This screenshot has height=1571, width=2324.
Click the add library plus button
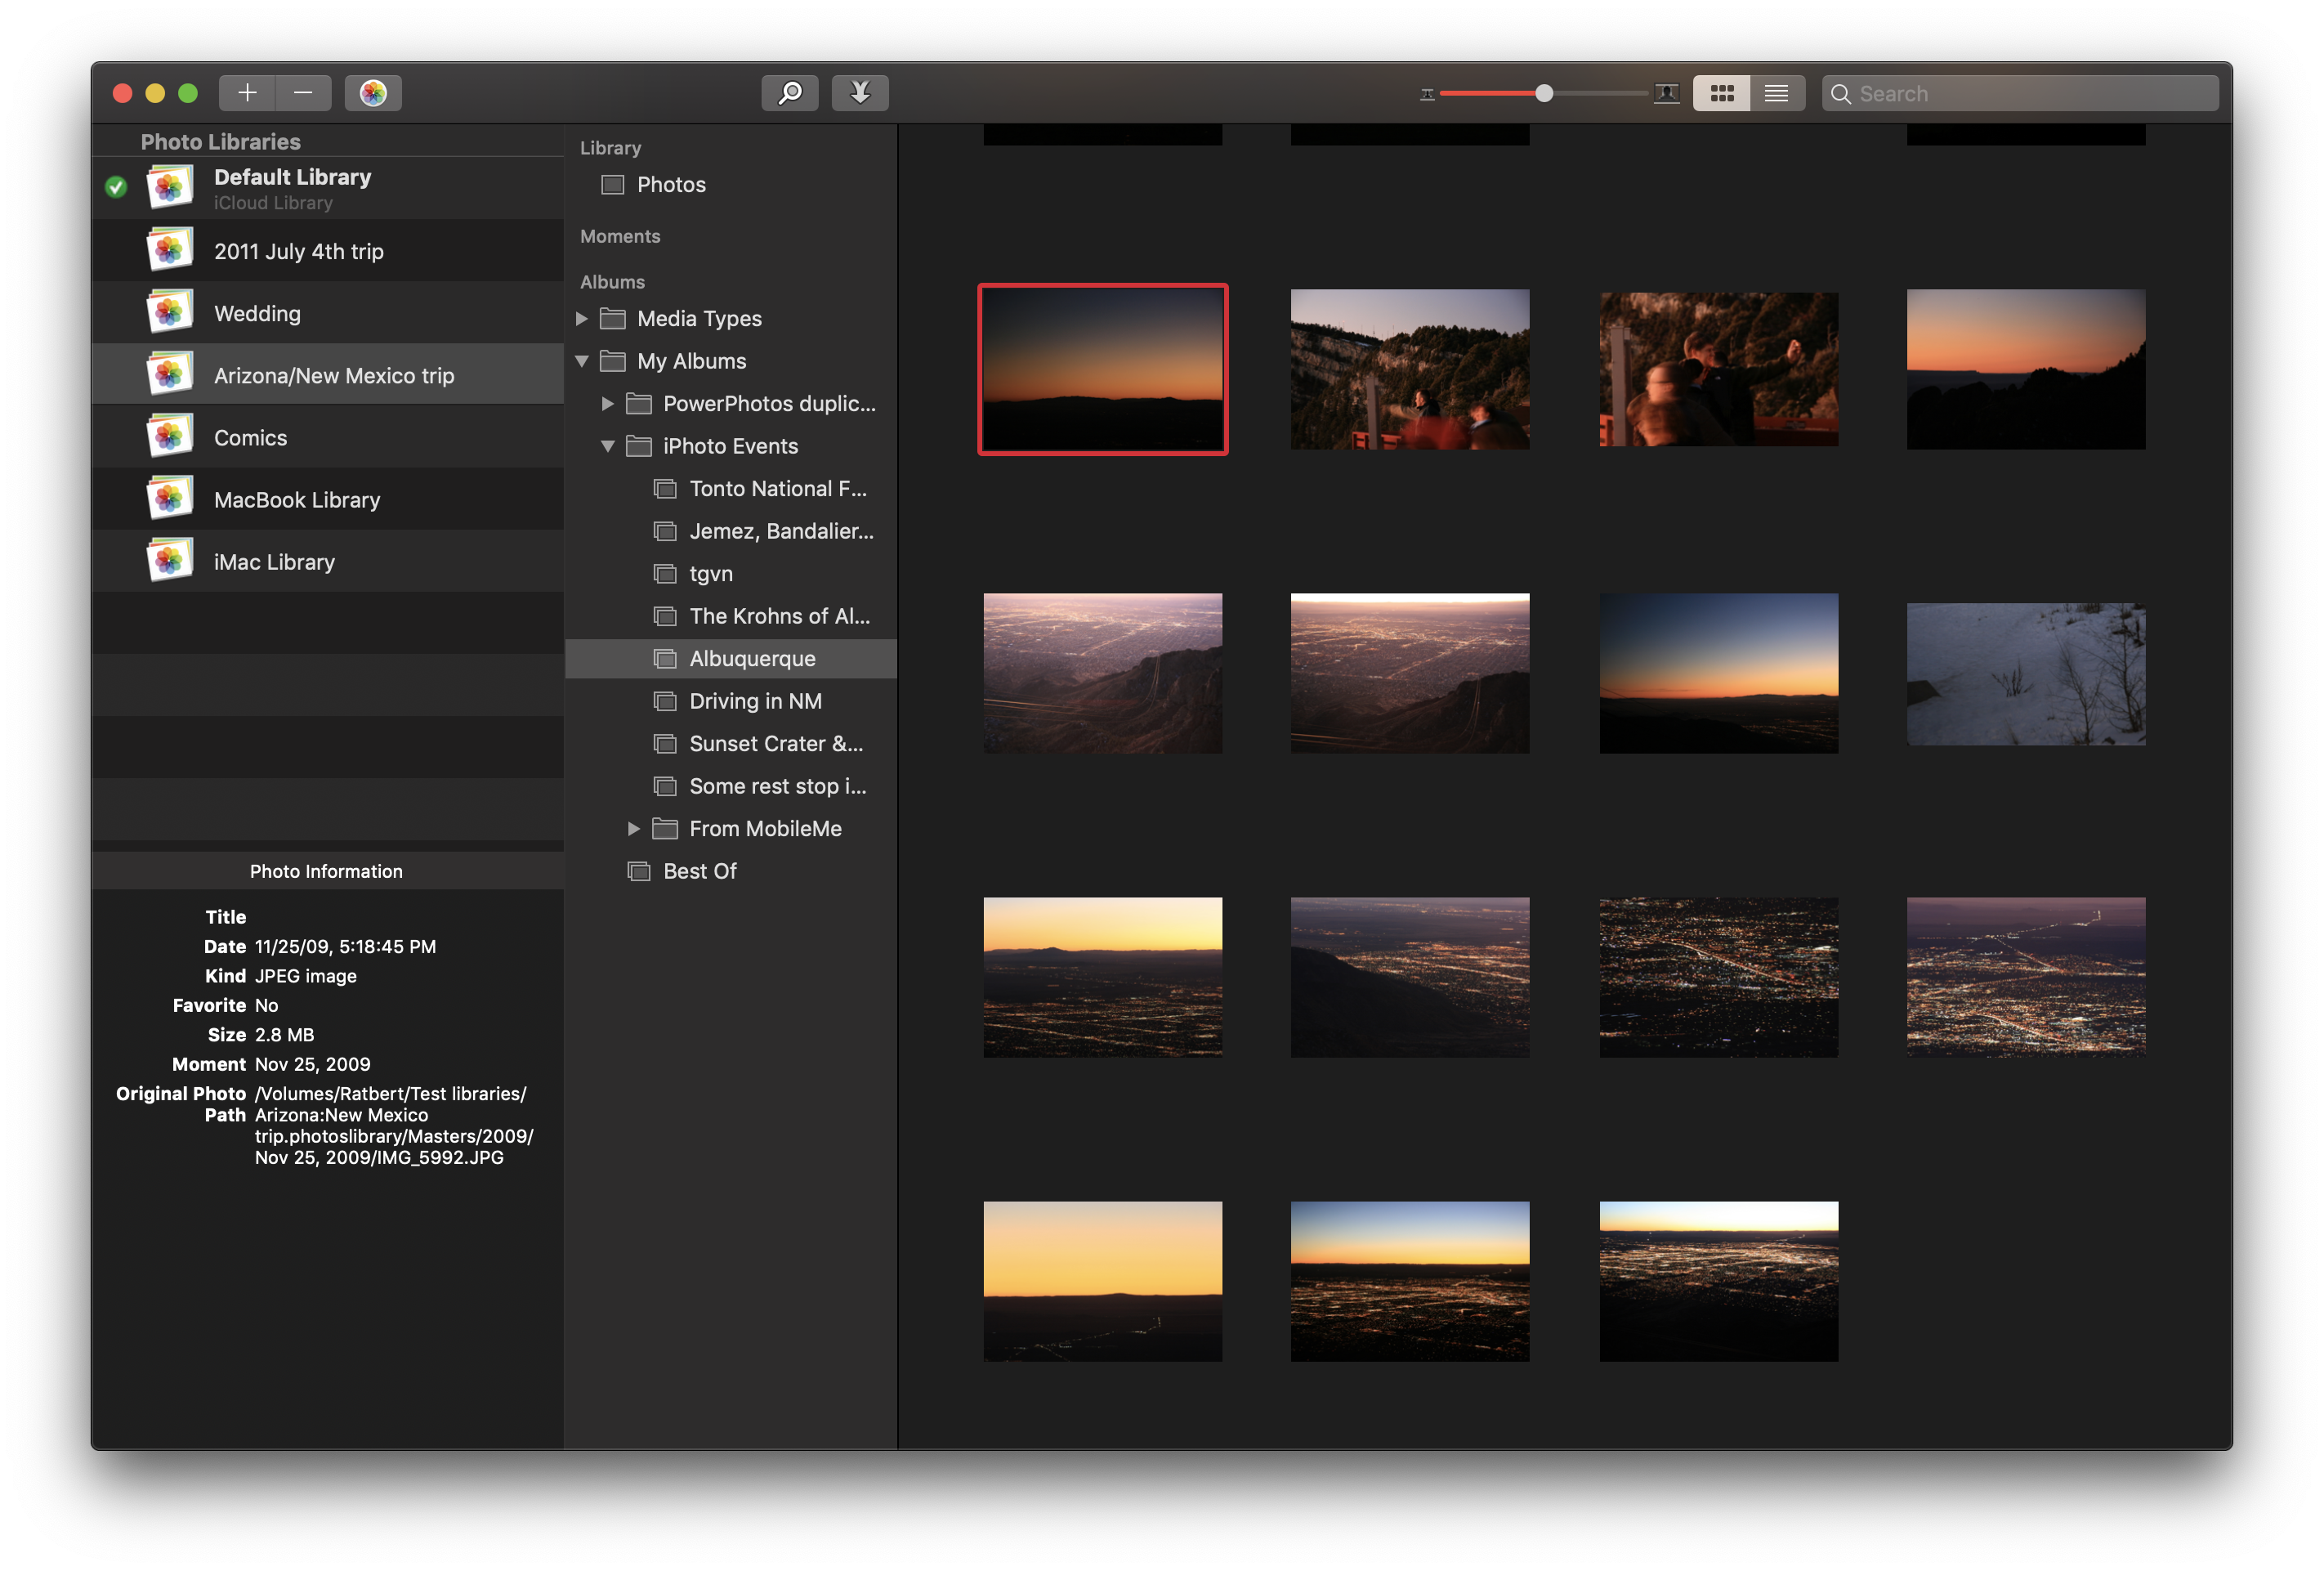tap(247, 93)
